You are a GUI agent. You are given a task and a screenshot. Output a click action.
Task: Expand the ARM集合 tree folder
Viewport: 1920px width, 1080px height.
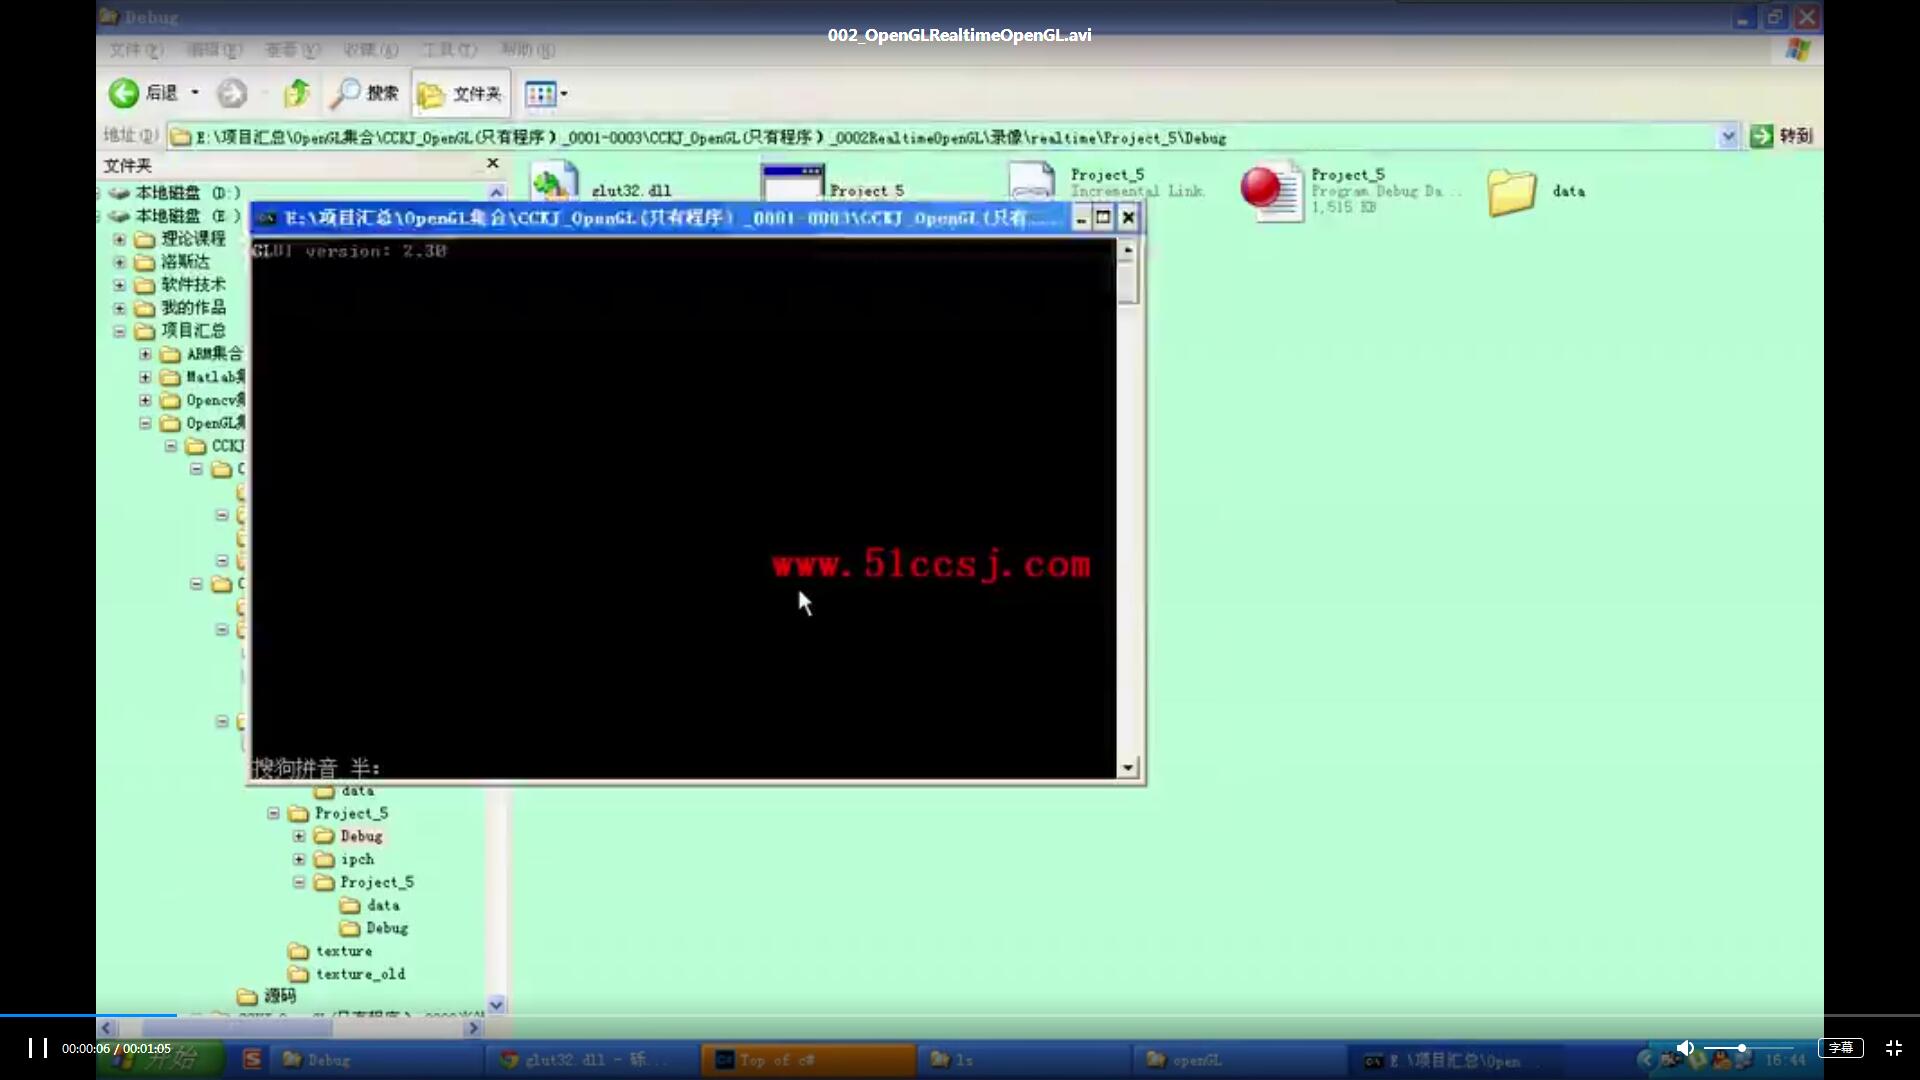pyautogui.click(x=145, y=354)
